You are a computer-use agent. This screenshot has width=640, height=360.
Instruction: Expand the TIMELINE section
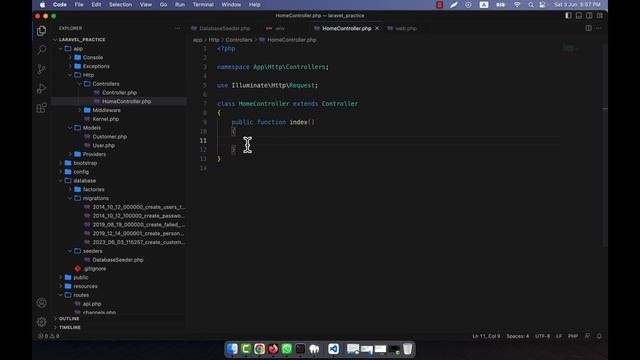[x=69, y=327]
